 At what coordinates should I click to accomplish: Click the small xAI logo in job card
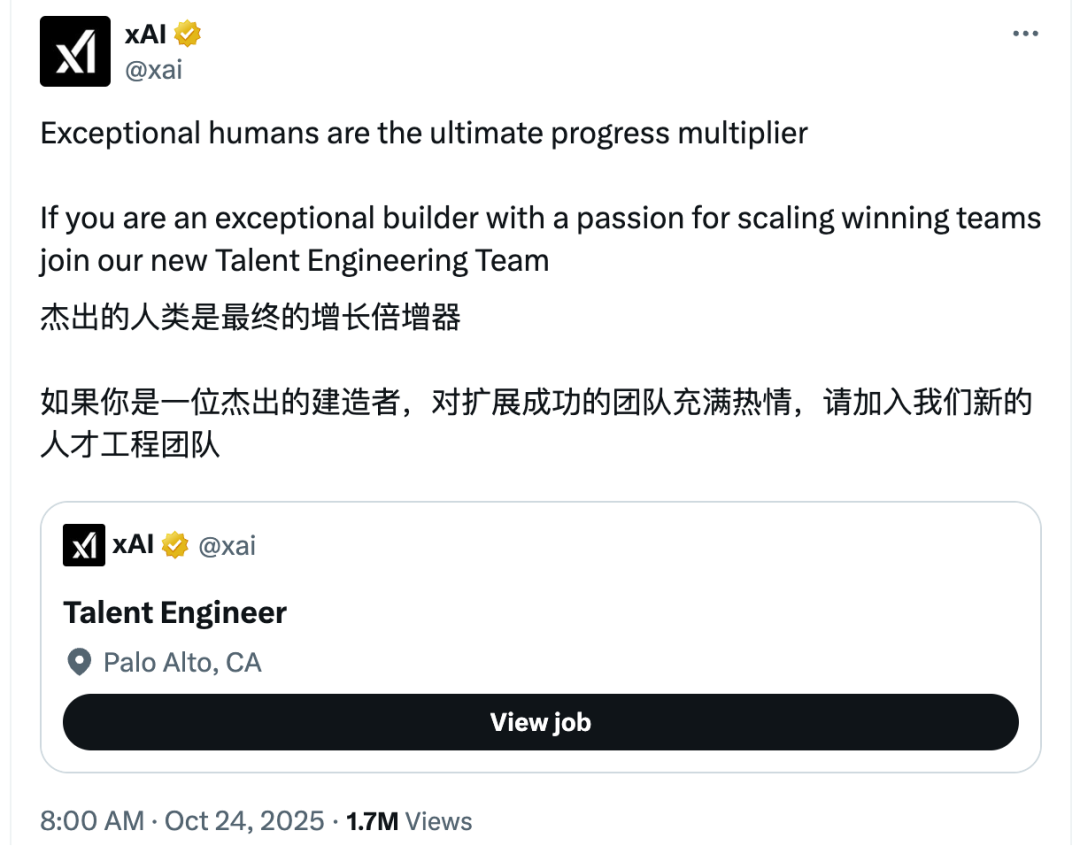[x=84, y=545]
